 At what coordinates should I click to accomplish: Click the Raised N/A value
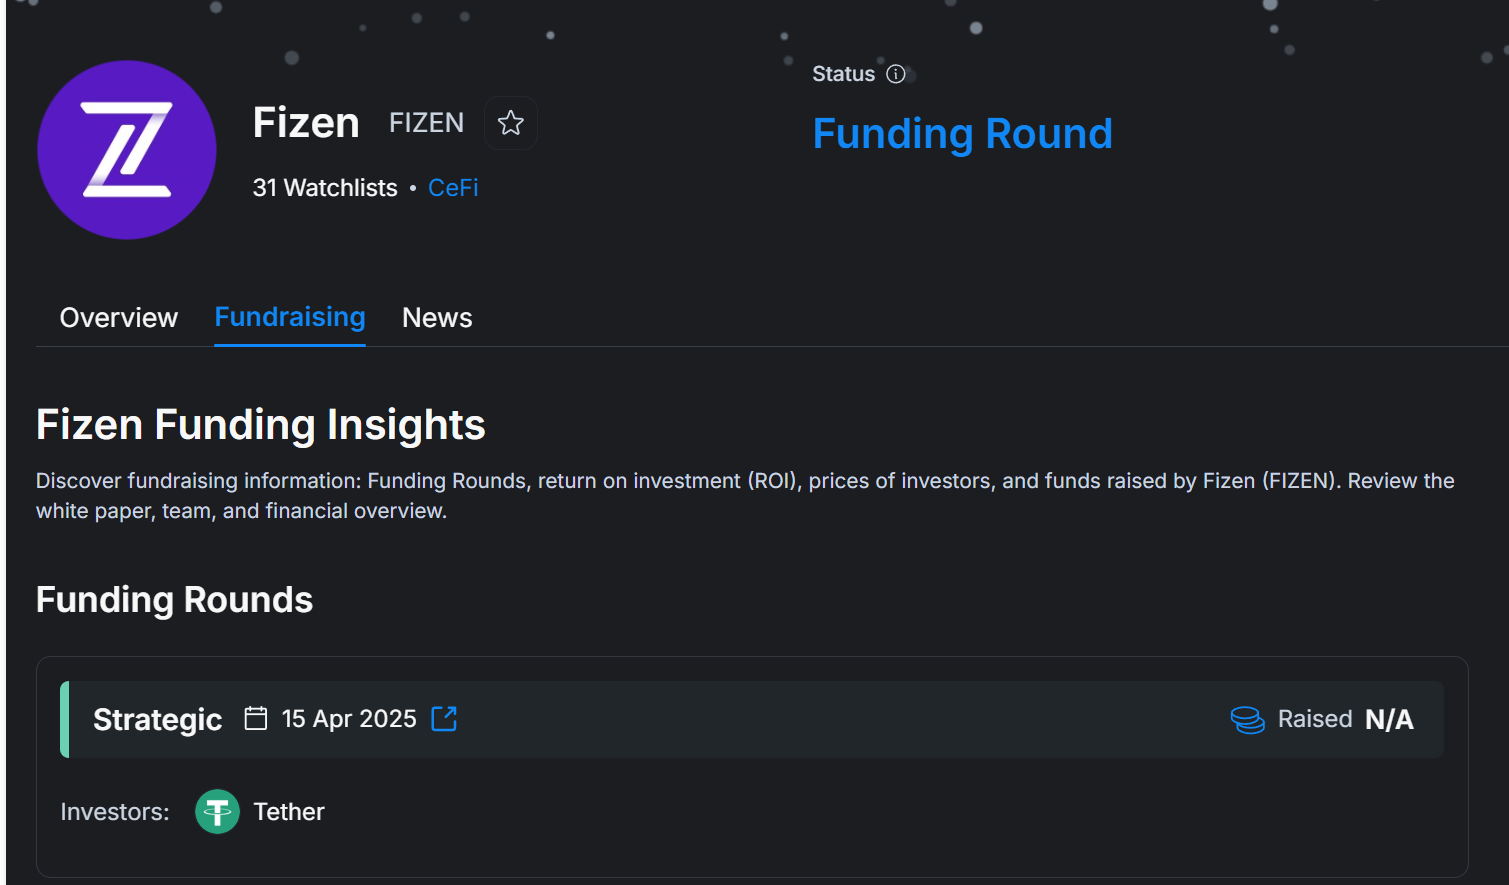(x=1389, y=720)
